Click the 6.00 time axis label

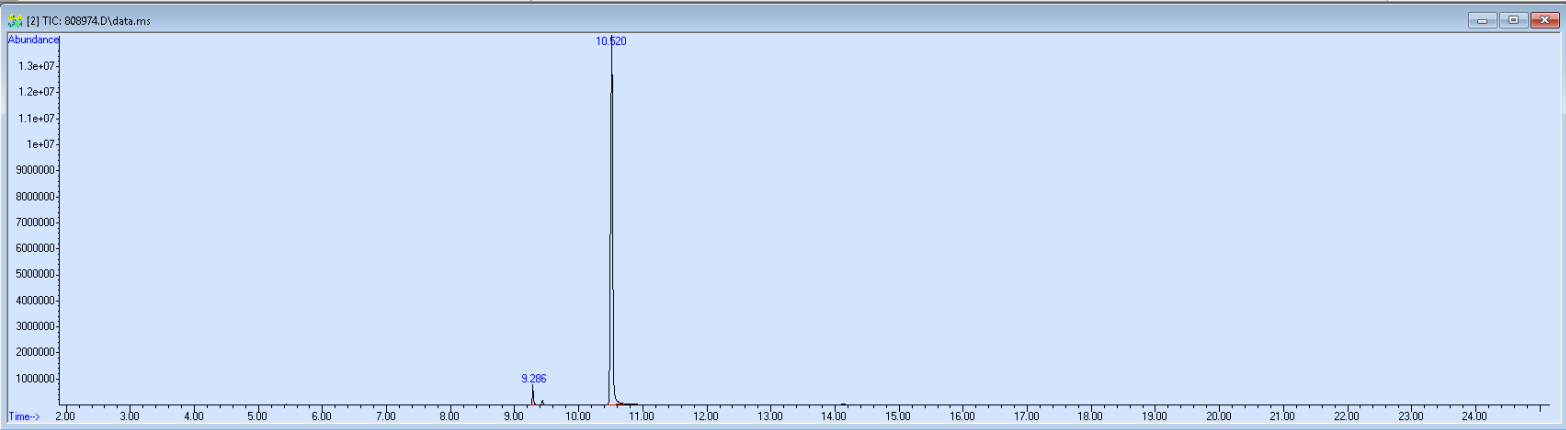[322, 415]
